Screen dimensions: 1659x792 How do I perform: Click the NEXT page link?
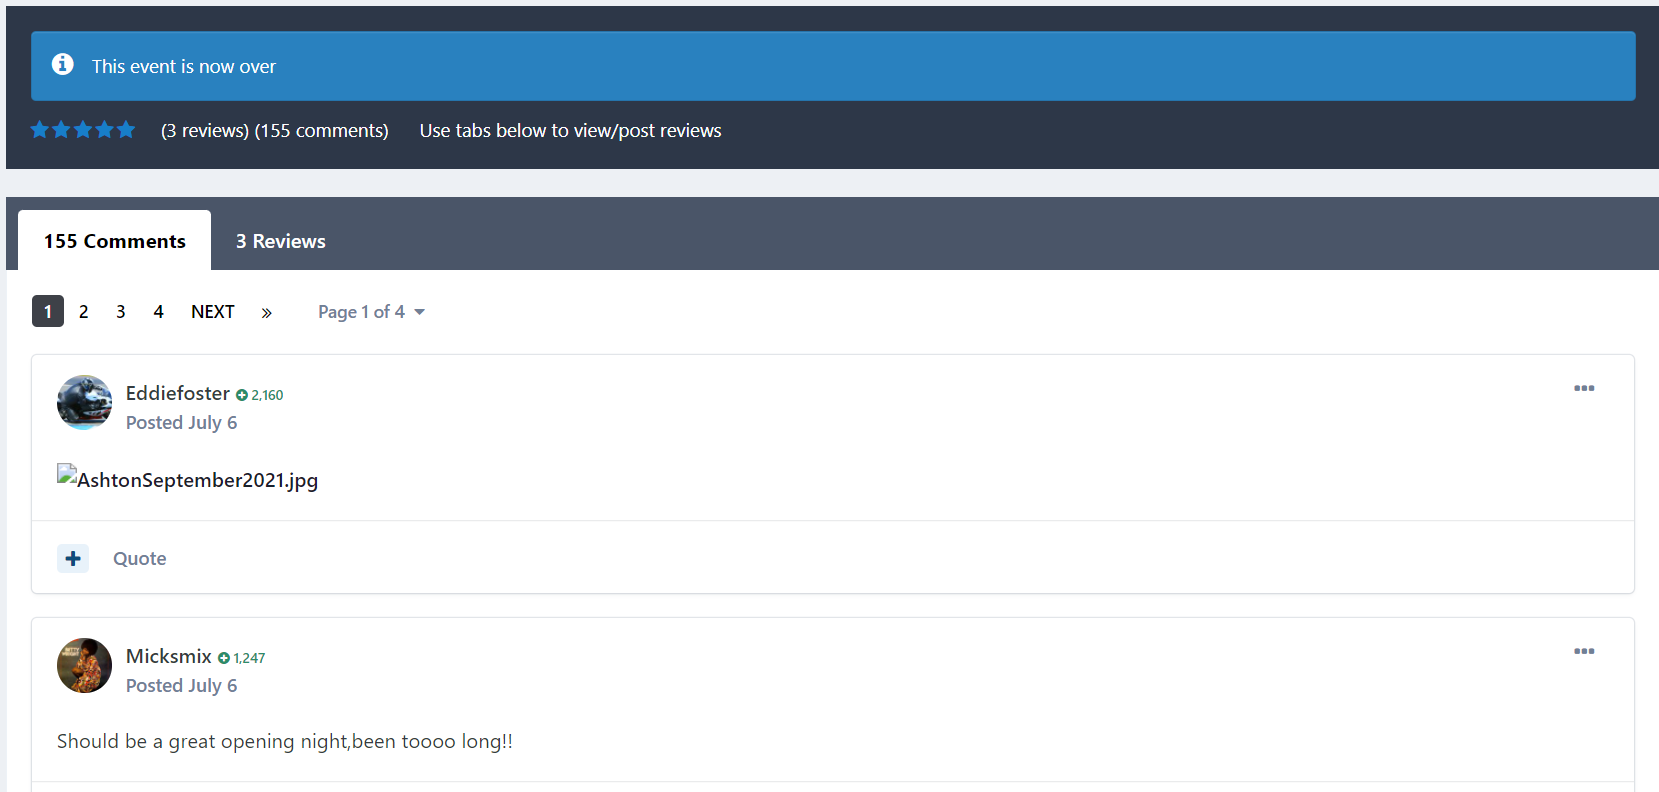(213, 311)
